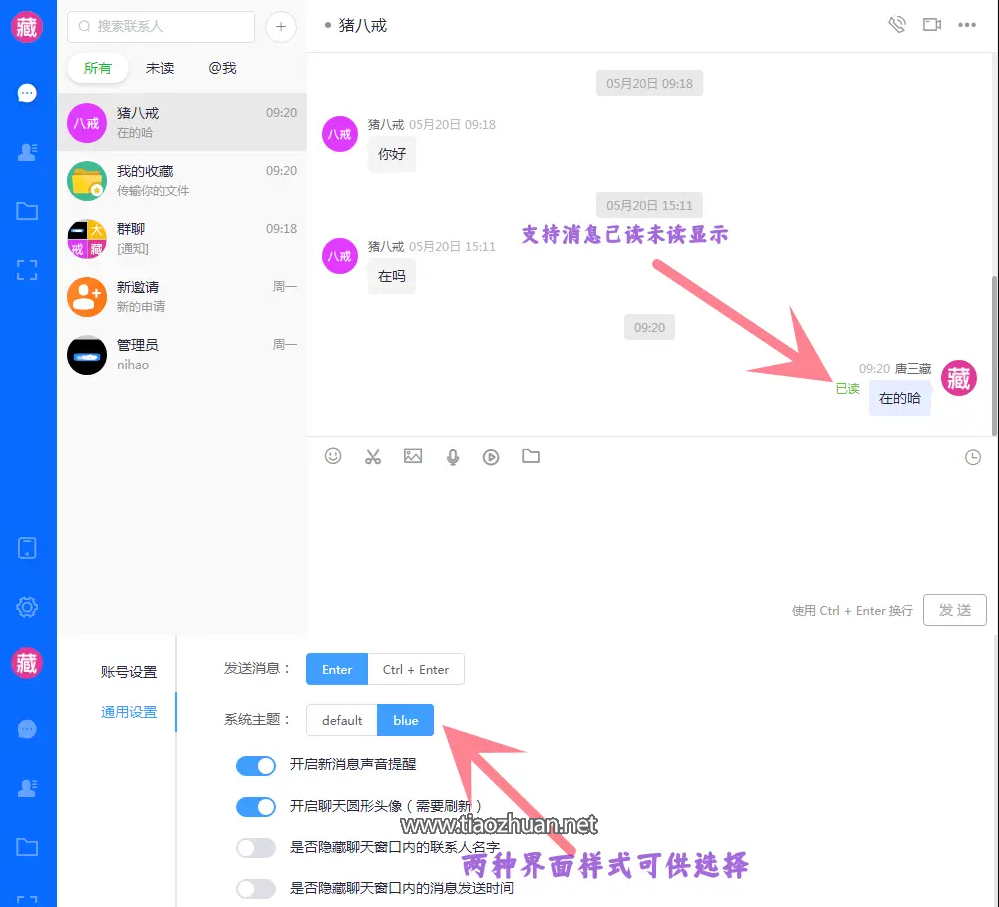This screenshot has width=999, height=907.
Task: Click the add contact plus button
Action: 281,27
